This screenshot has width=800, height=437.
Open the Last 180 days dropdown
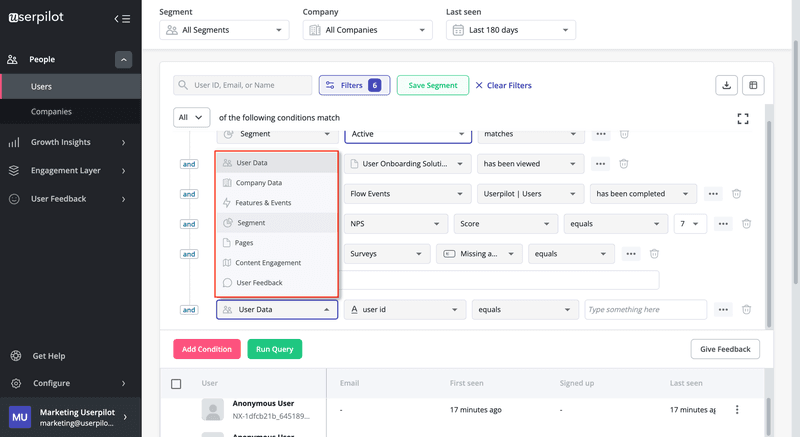click(511, 30)
